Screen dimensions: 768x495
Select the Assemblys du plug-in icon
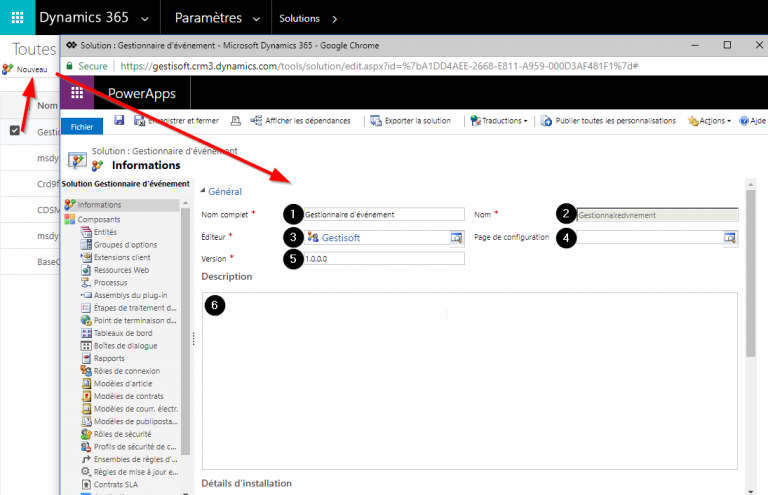(86, 295)
